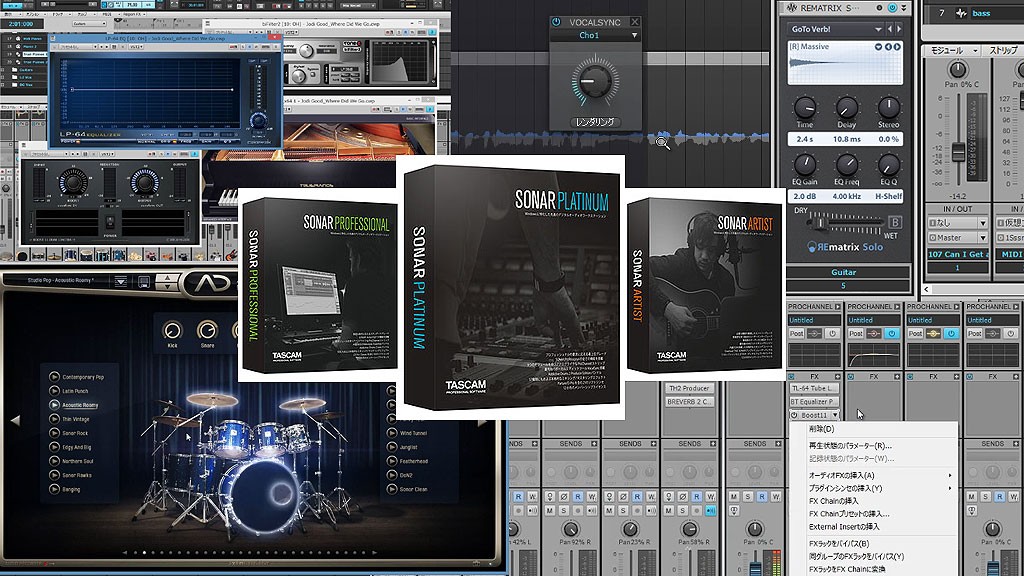
Task: Click the bass track waveform icon
Action: [x=961, y=13]
